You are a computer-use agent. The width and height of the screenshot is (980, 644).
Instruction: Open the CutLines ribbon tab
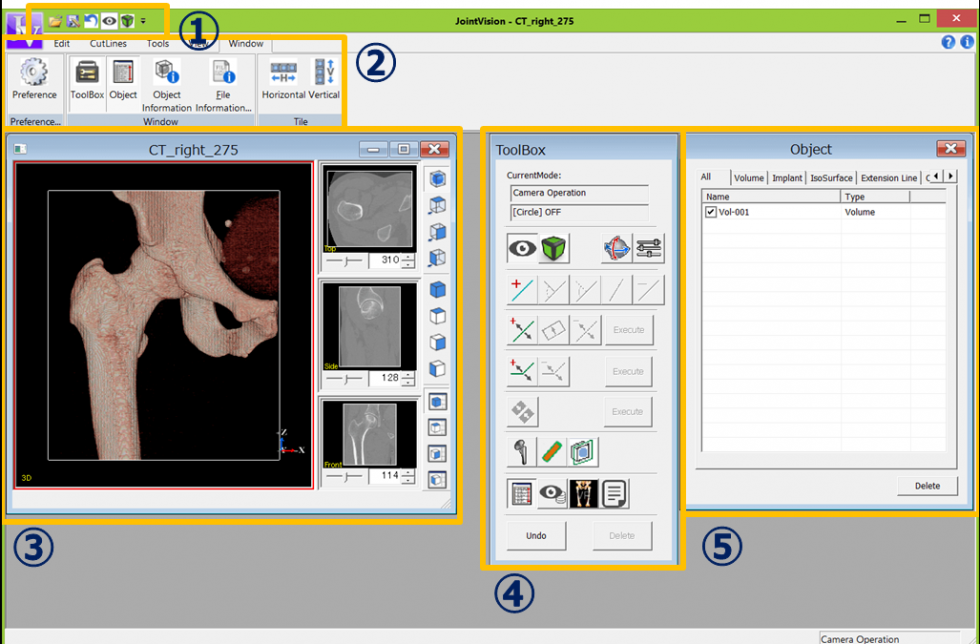click(x=108, y=44)
